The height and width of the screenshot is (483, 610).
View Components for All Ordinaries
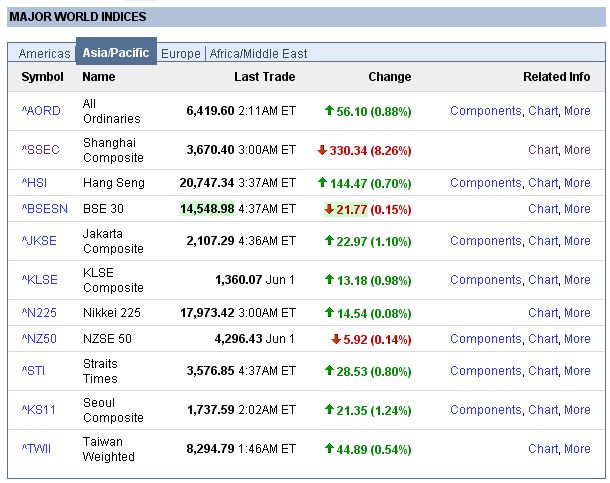pyautogui.click(x=486, y=111)
